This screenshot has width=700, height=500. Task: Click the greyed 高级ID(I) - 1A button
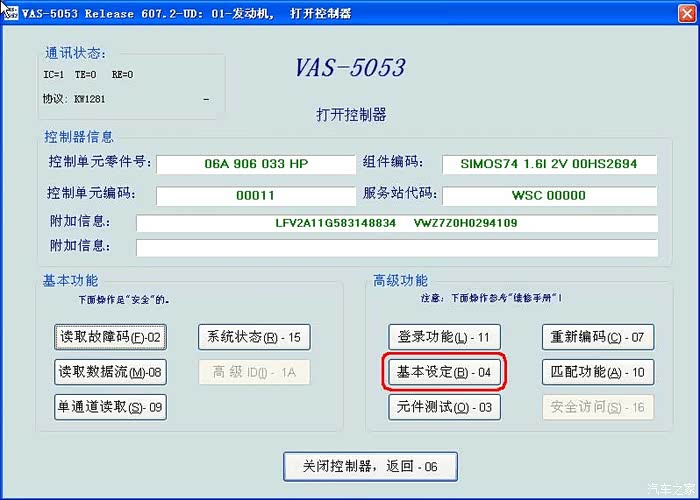[254, 372]
